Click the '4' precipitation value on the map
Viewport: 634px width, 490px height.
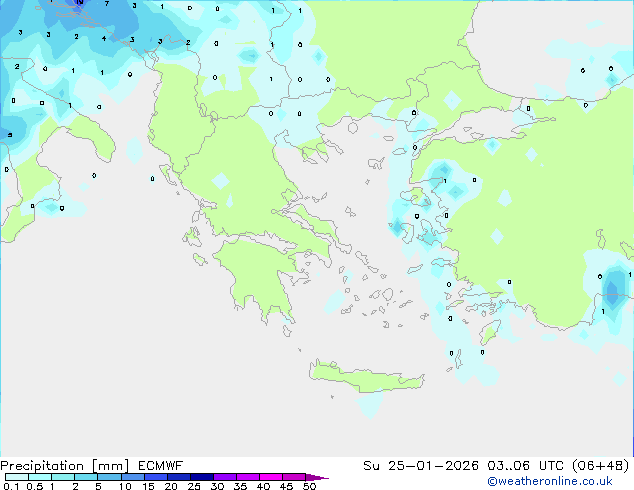[x=104, y=38]
